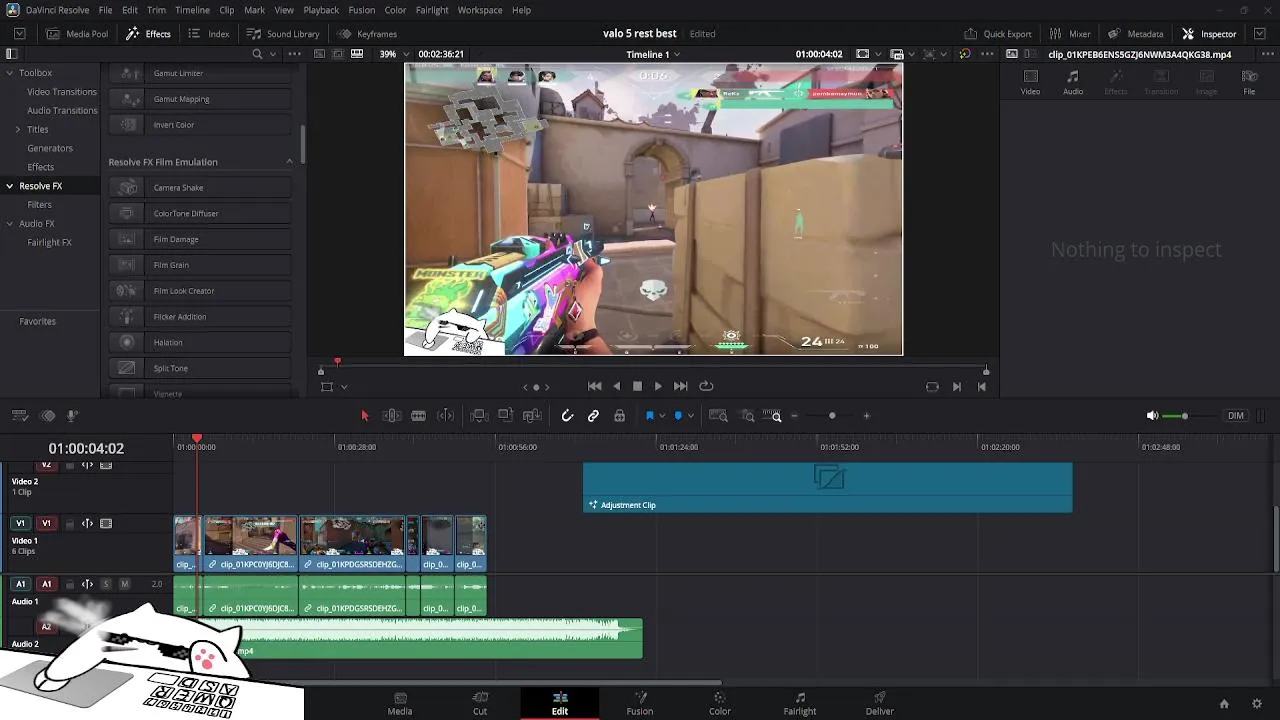Collapse the Resolve FX category
Image resolution: width=1280 pixels, height=720 pixels.
coord(10,186)
